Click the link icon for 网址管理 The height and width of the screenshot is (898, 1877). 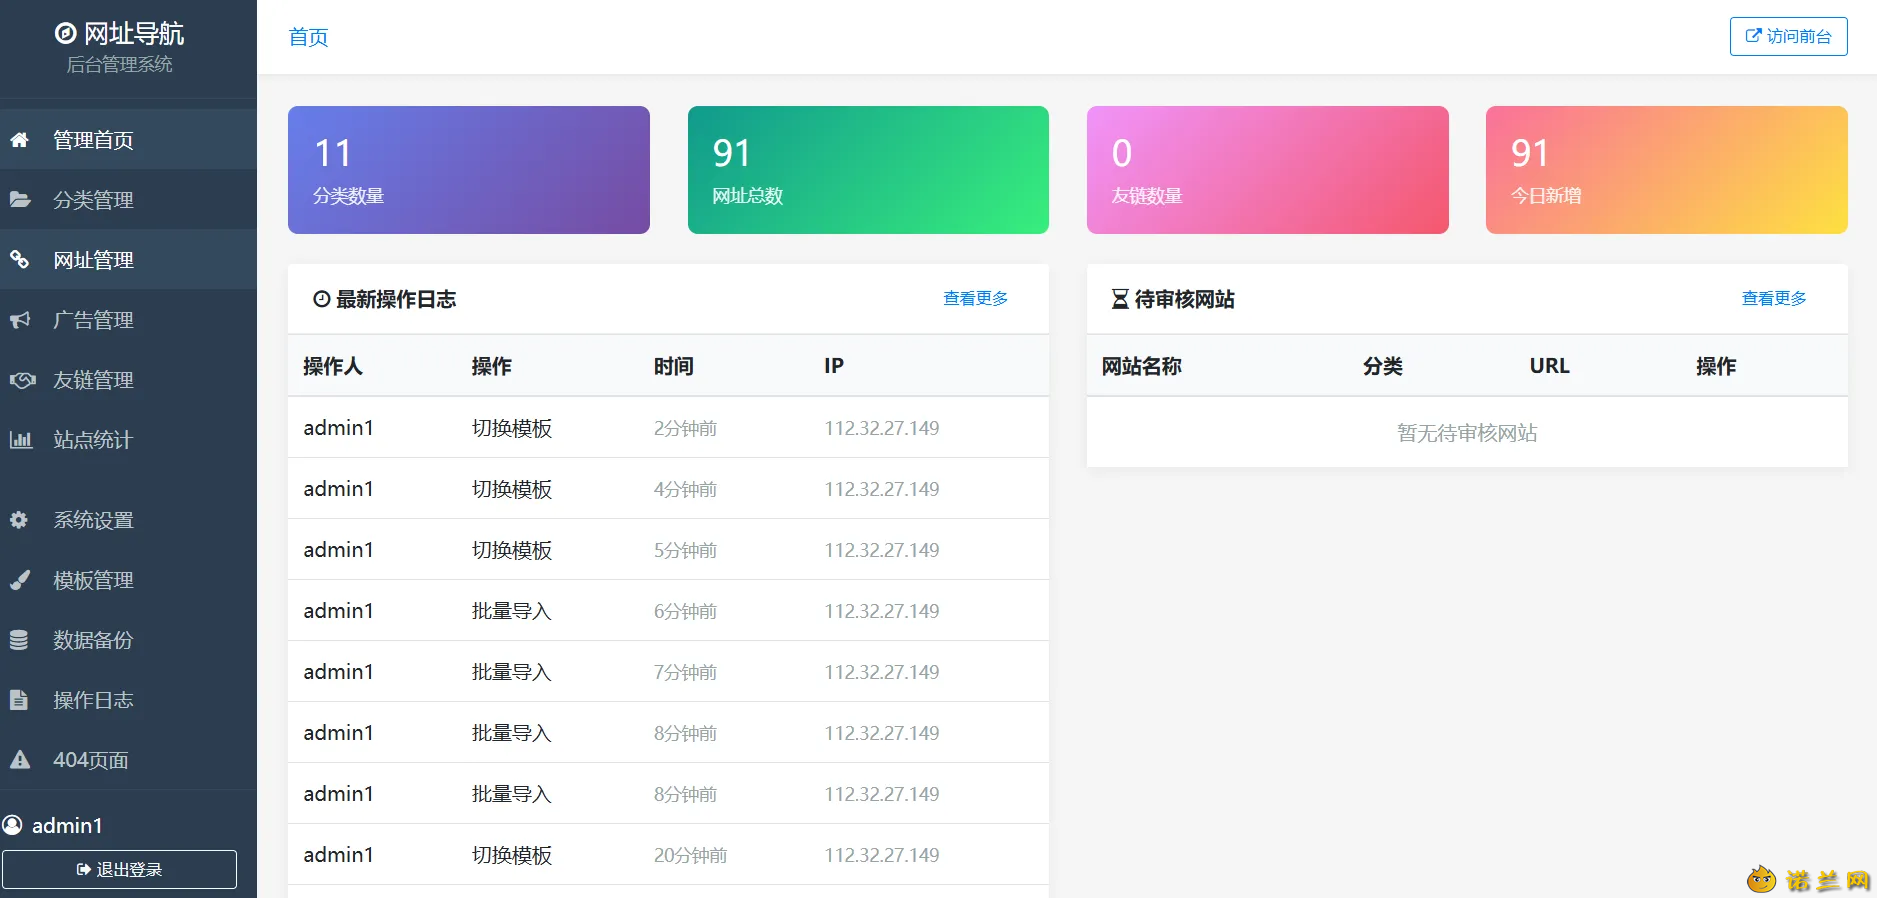pyautogui.click(x=20, y=260)
